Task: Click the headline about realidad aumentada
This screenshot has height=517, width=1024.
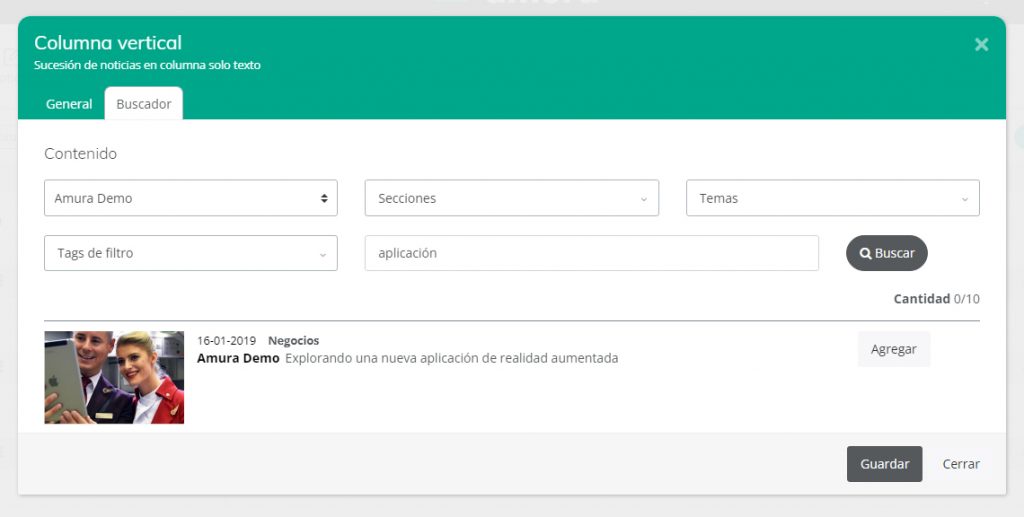Action: coord(451,358)
